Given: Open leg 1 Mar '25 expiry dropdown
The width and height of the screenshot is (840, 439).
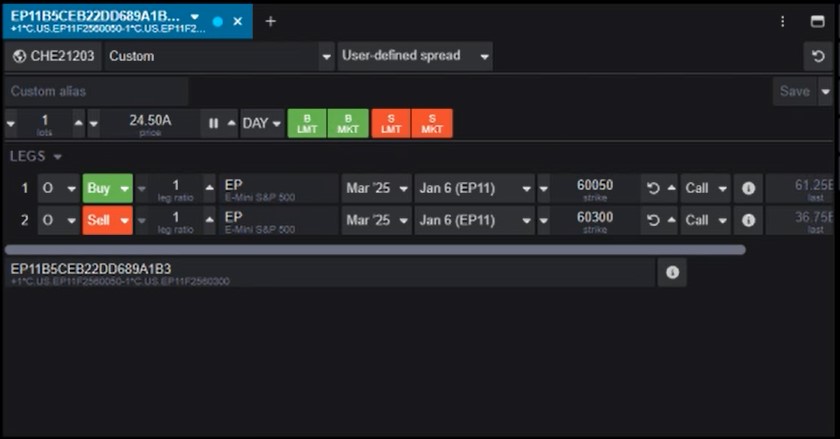Looking at the screenshot, I should tap(376, 188).
